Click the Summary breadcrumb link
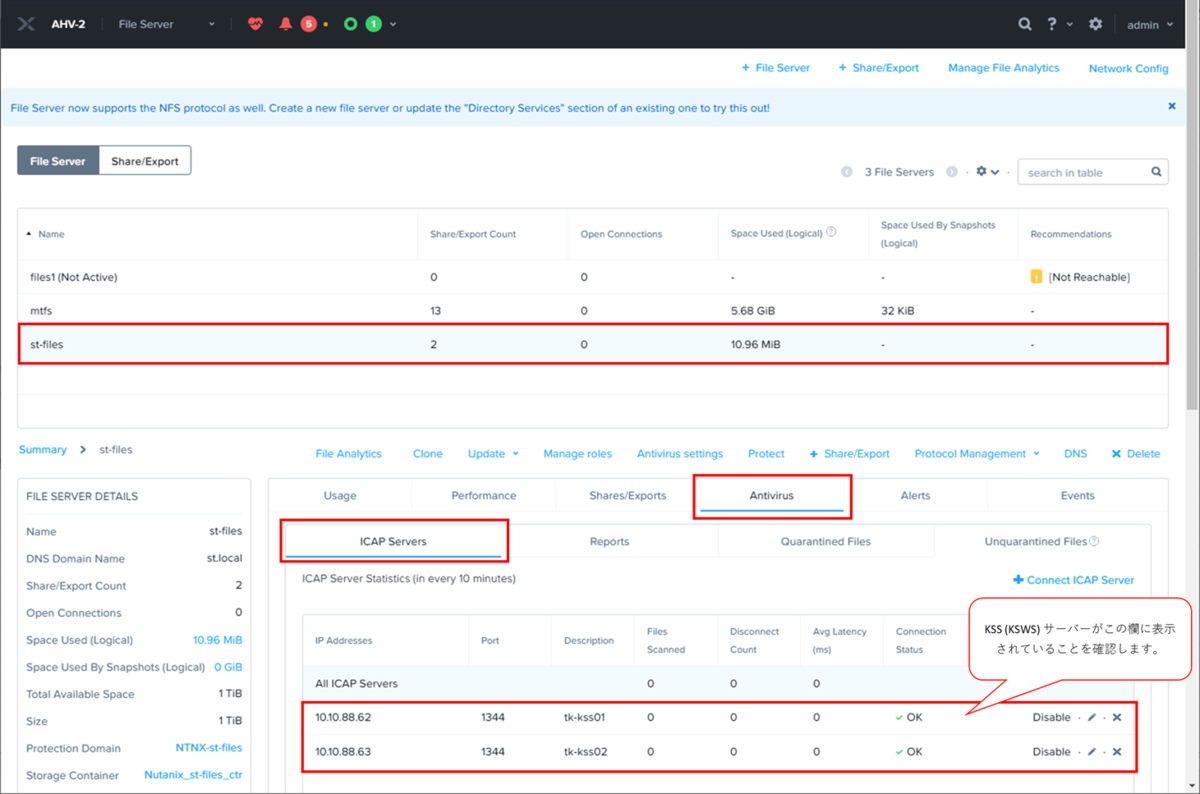The image size is (1200, 794). click(43, 450)
